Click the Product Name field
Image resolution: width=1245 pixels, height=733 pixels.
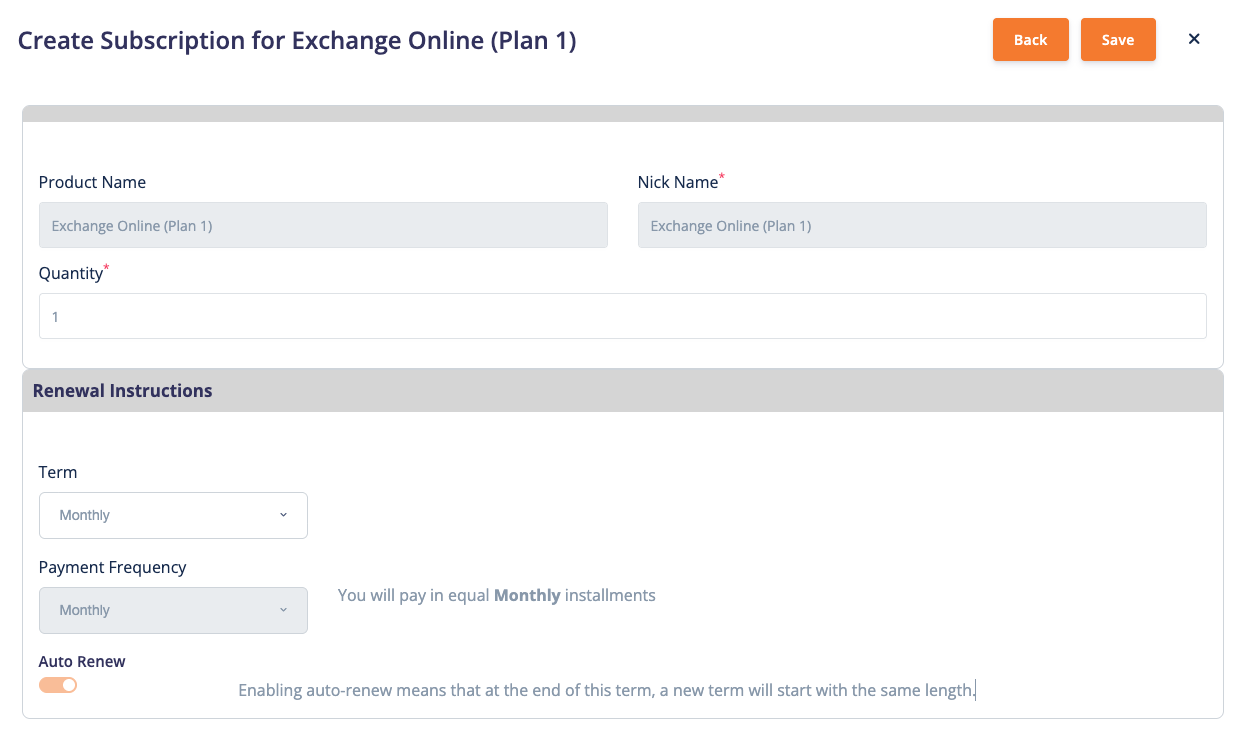(x=322, y=224)
